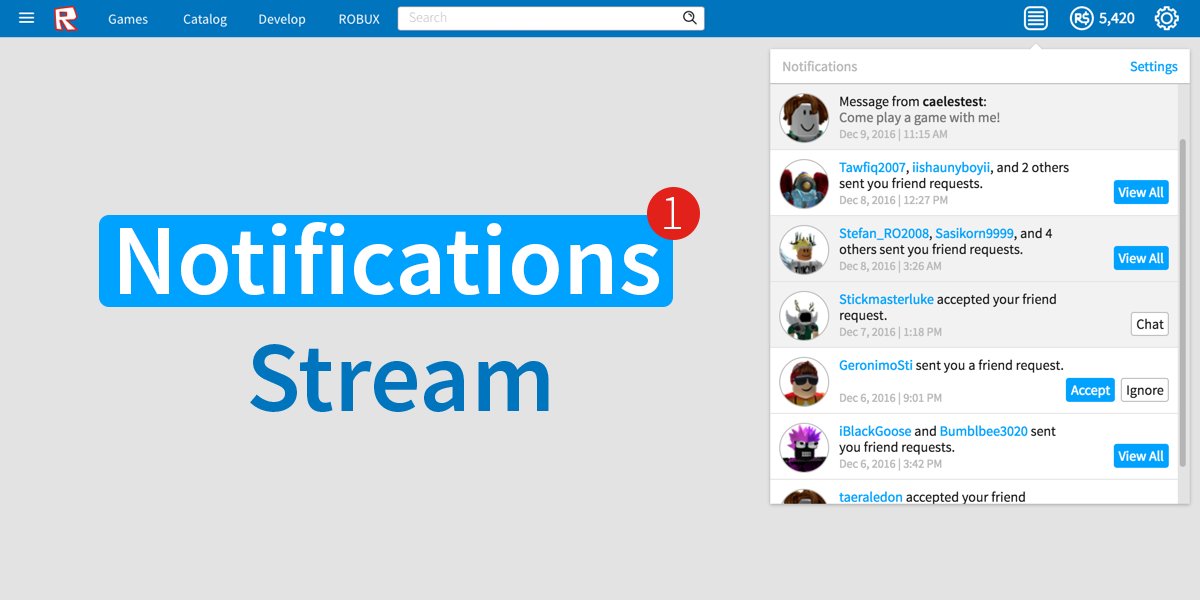Click the purple-haired iBlackGoose avatar
Viewport: 1200px width, 600px height.
coord(804,448)
